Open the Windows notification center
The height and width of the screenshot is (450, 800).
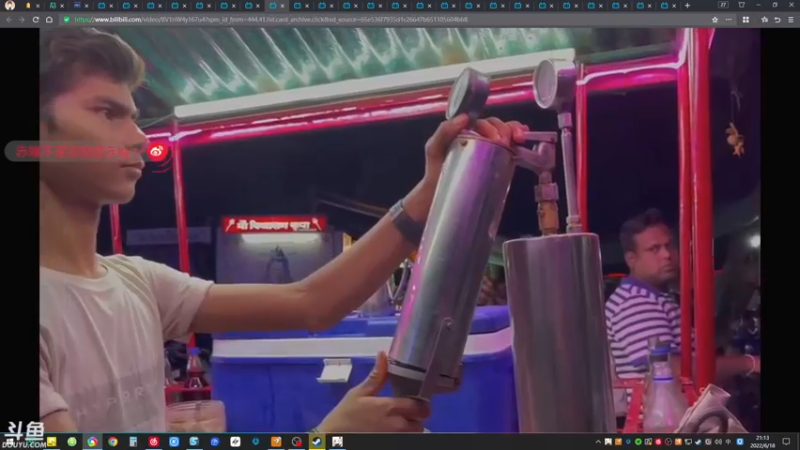pyautogui.click(x=786, y=442)
